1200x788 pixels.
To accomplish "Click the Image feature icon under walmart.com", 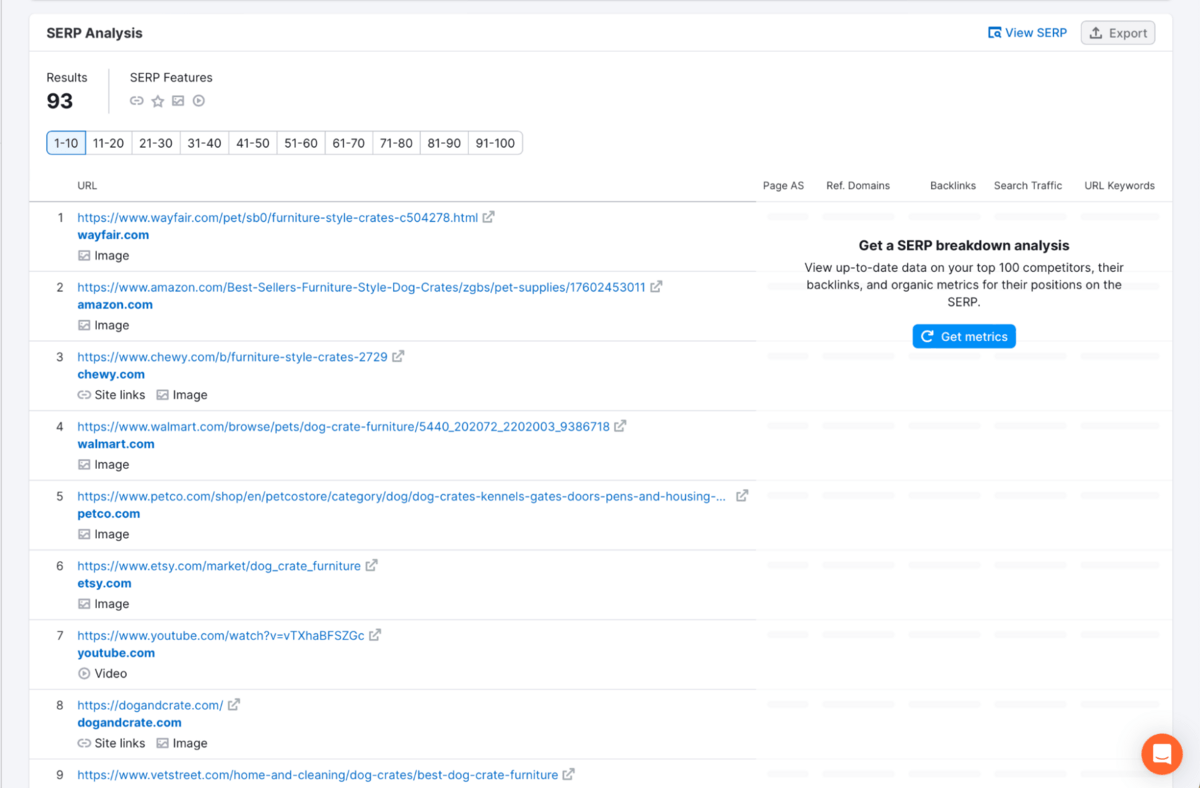I will click(x=84, y=465).
